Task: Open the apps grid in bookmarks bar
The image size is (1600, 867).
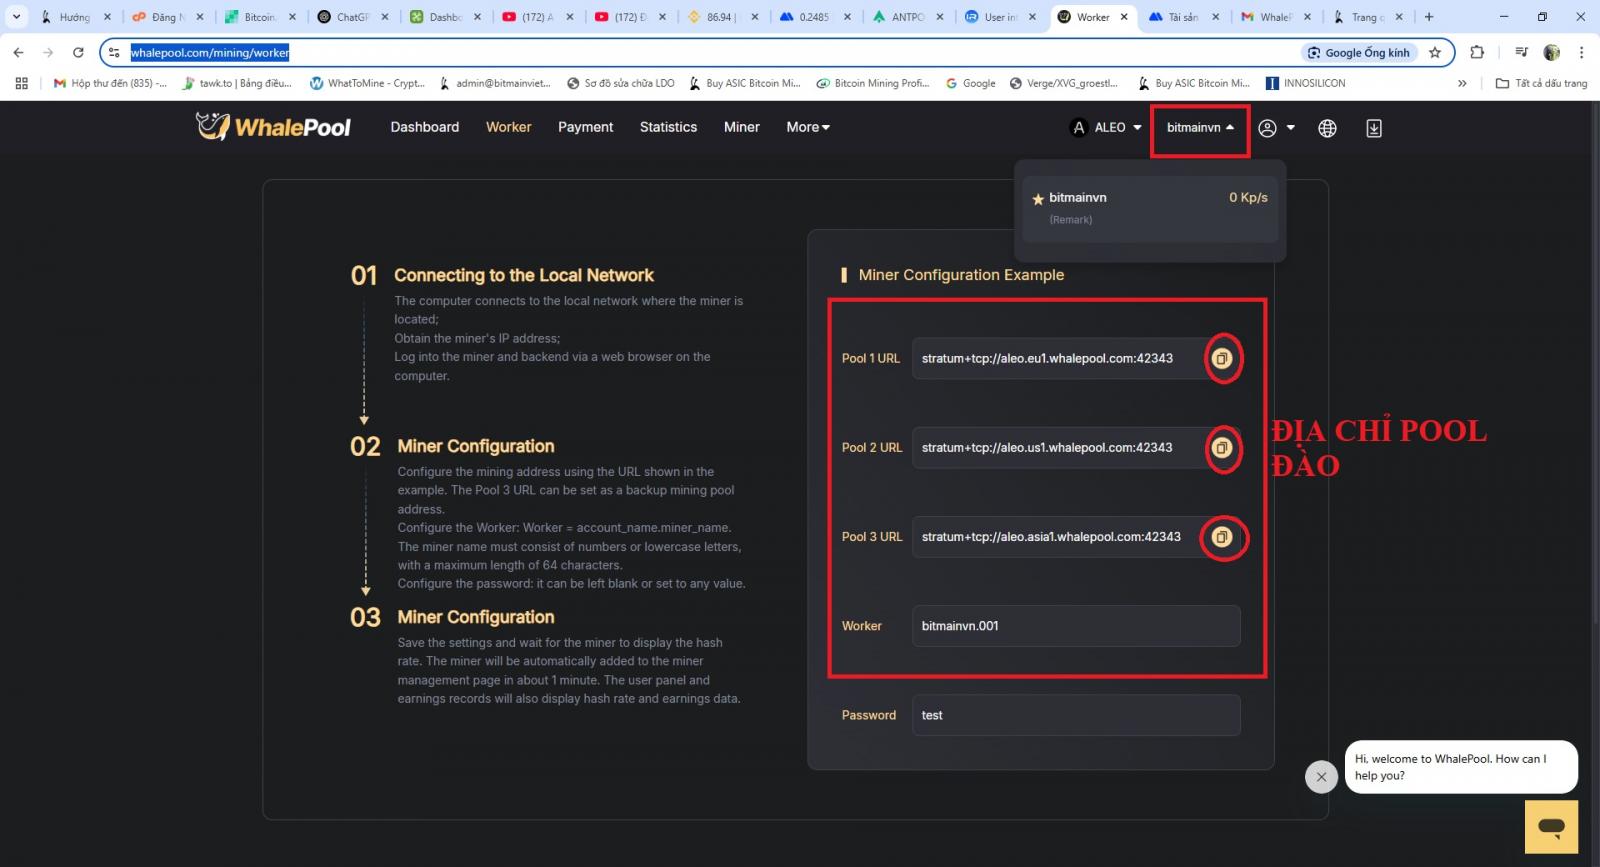Action: click(x=21, y=83)
